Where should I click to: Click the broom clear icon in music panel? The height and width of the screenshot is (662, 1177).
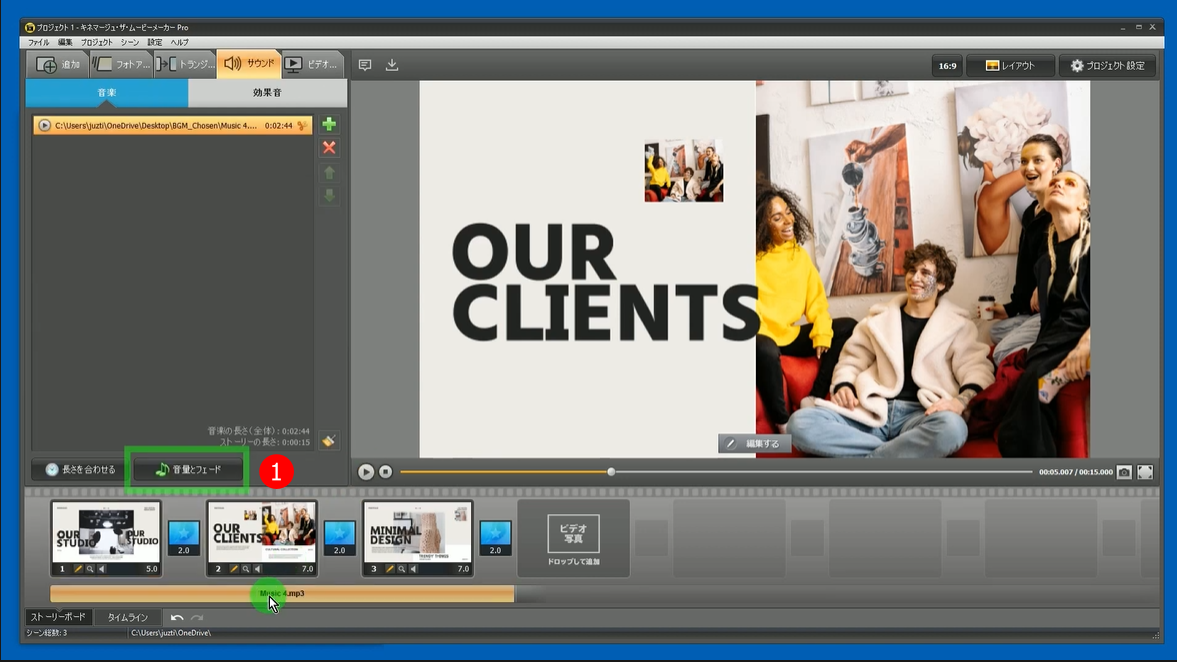[x=328, y=441]
